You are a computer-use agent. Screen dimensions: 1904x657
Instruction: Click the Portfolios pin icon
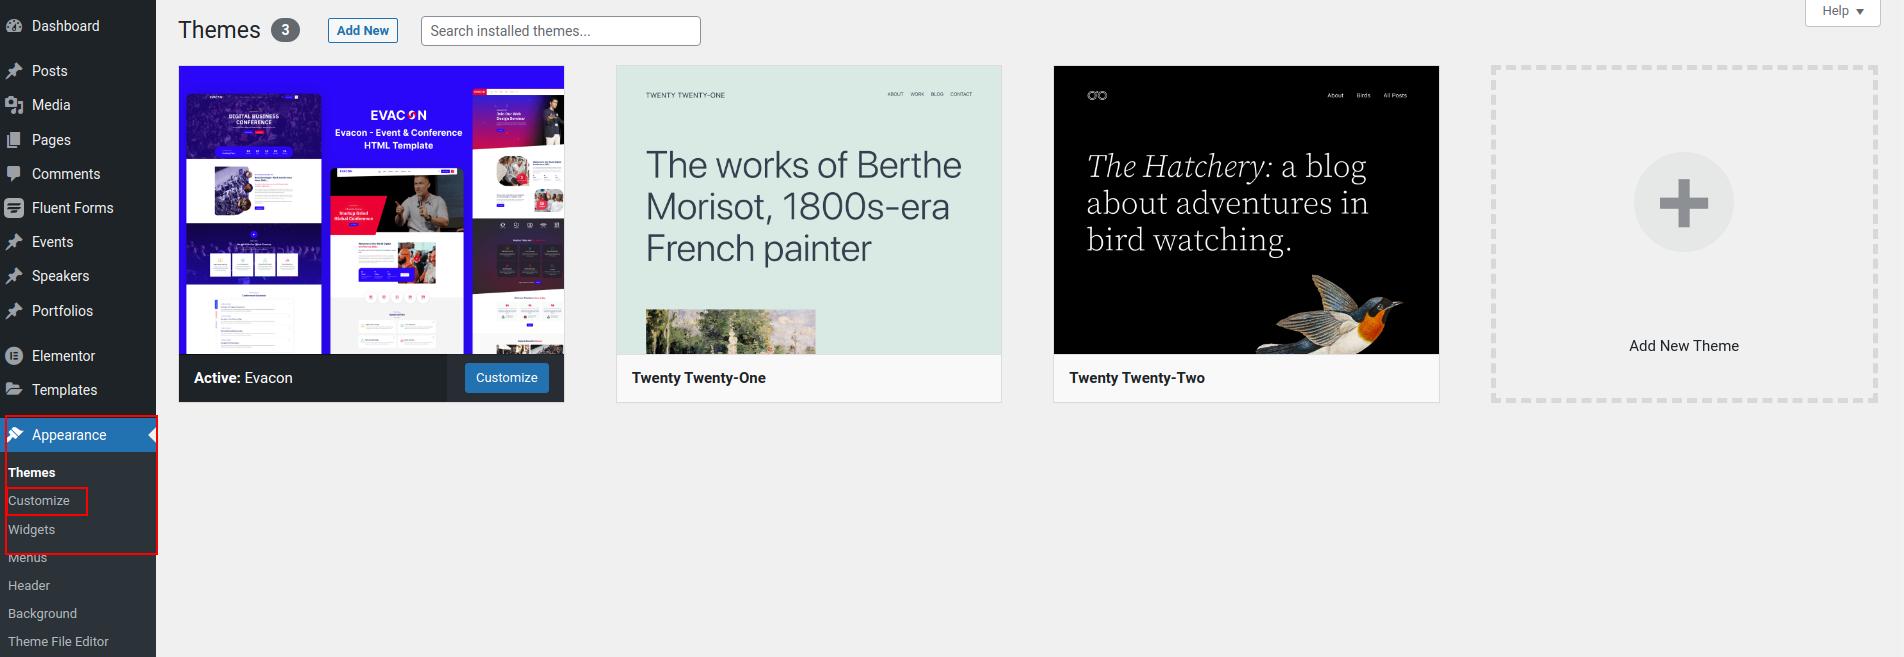(14, 311)
